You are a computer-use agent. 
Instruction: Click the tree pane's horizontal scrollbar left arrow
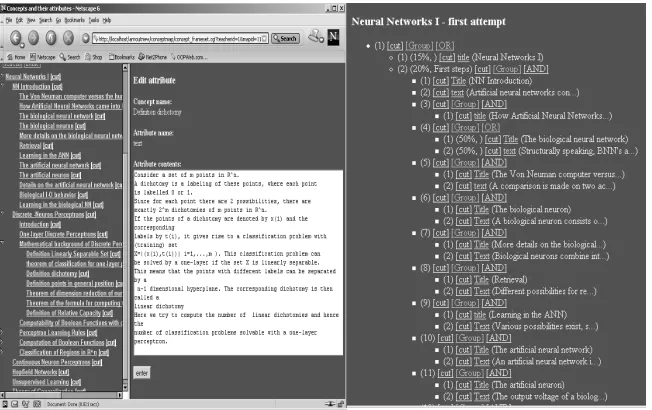coord(3,395)
